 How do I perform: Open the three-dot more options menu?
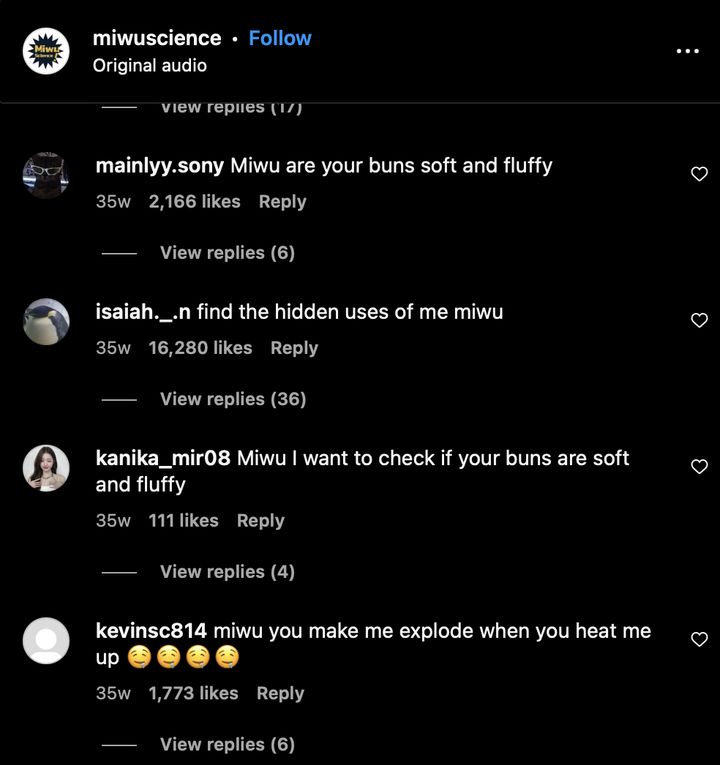tap(687, 51)
